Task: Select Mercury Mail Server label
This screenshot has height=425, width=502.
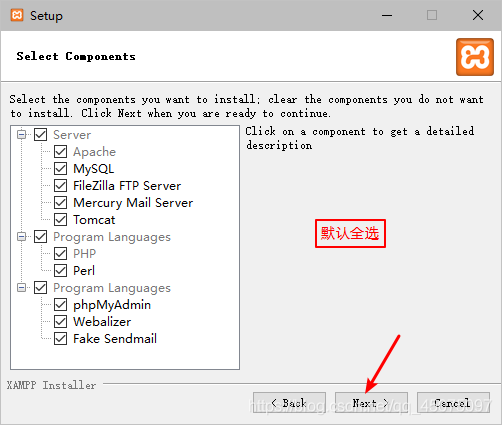Action: tap(133, 203)
